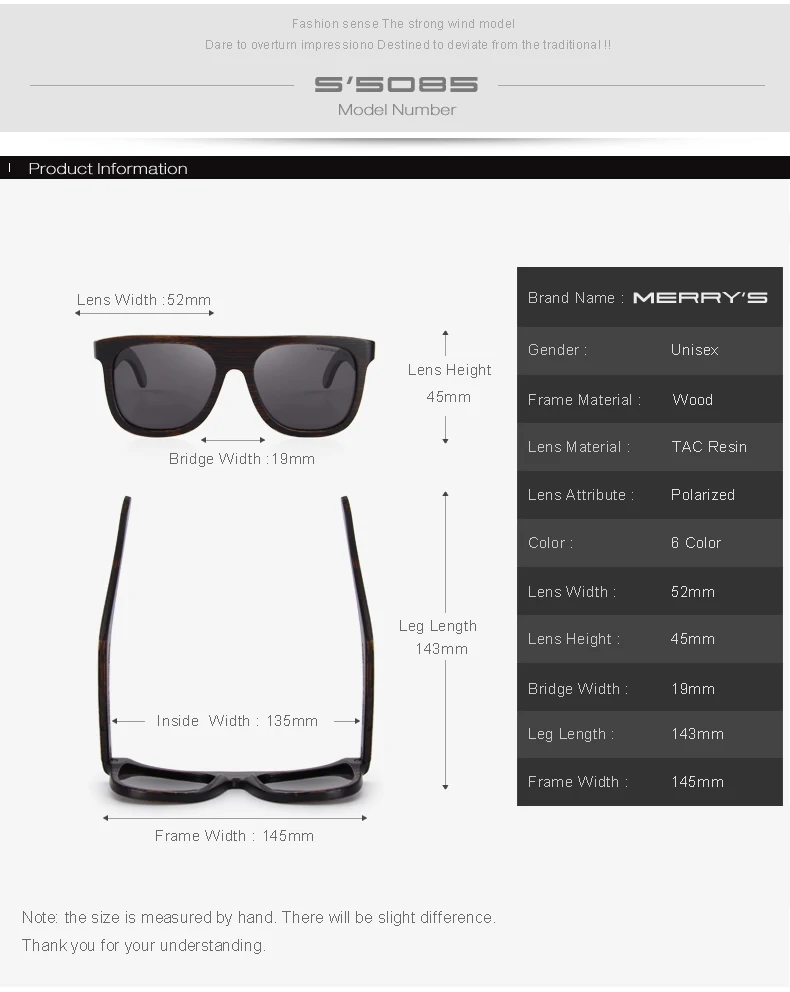Screen dimensions: 790x992
Task: Click 'Lens Width :52mm' label above the glasses
Action: click(x=144, y=300)
